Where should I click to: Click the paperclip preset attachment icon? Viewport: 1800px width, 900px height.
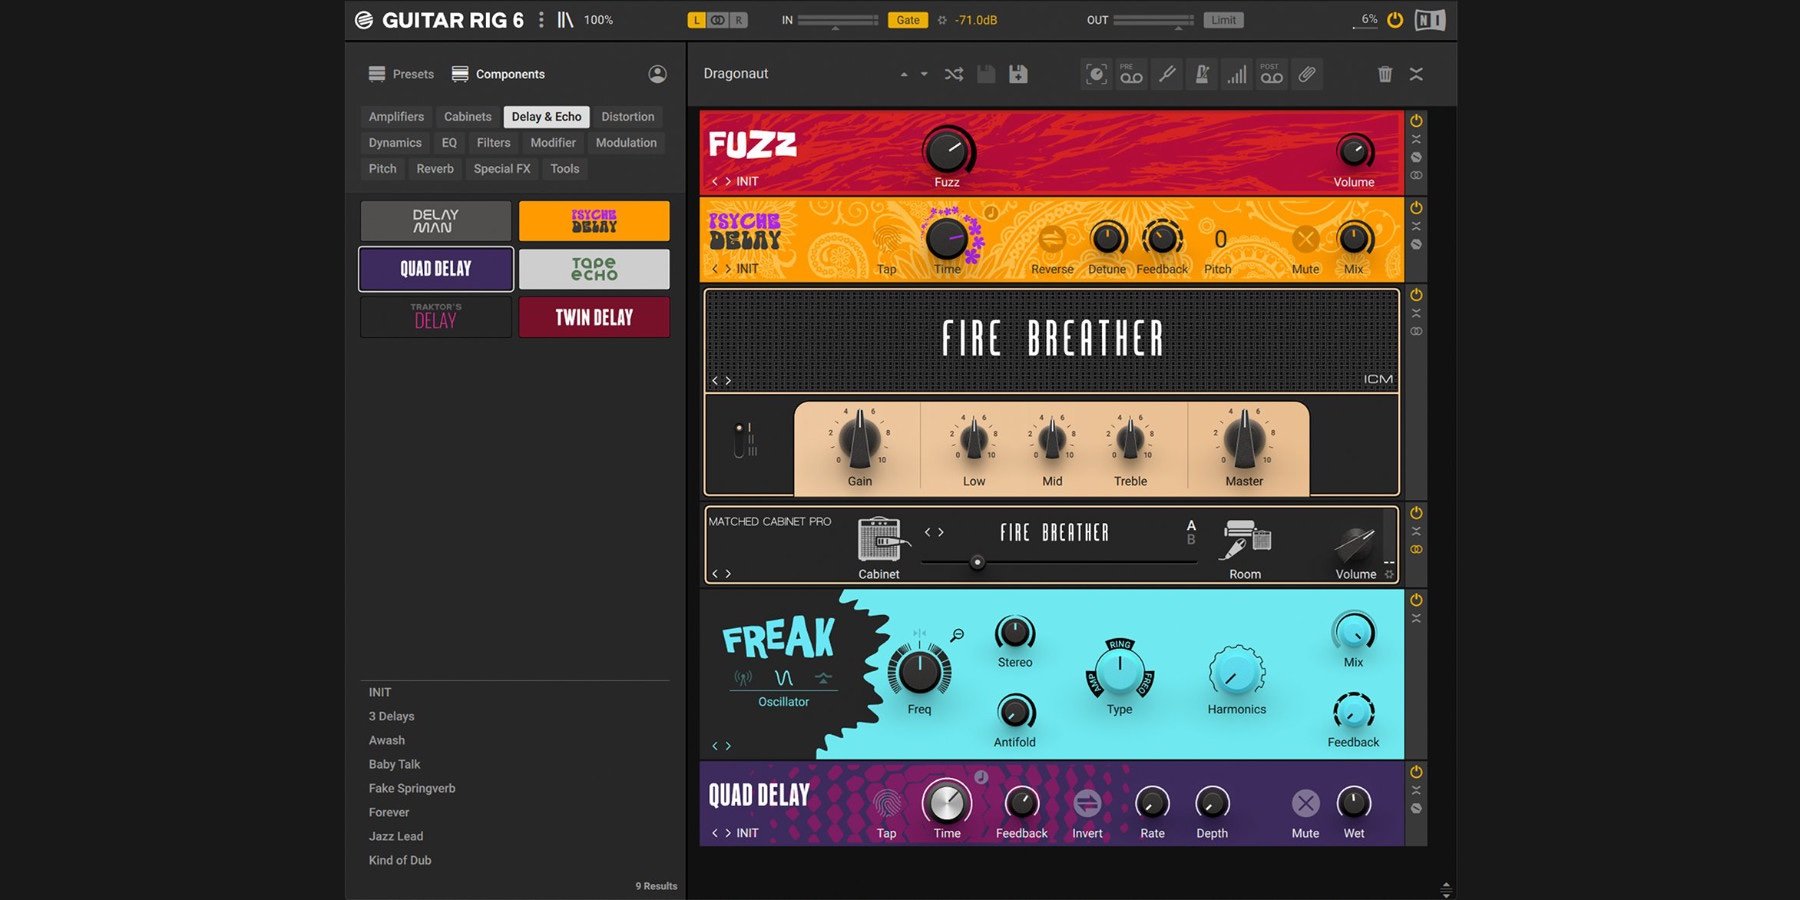(x=1307, y=74)
